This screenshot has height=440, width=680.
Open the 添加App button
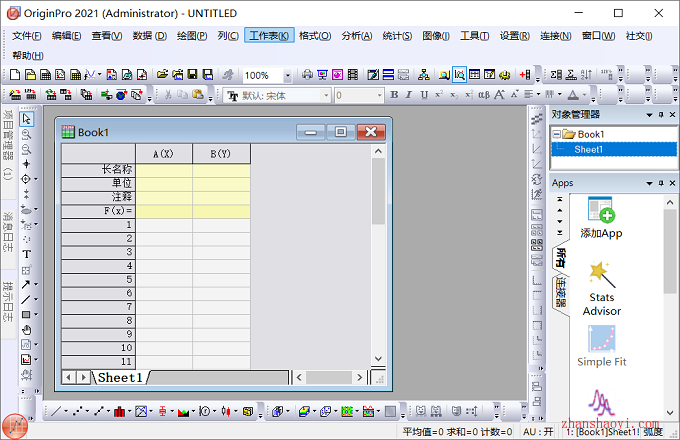coord(602,218)
